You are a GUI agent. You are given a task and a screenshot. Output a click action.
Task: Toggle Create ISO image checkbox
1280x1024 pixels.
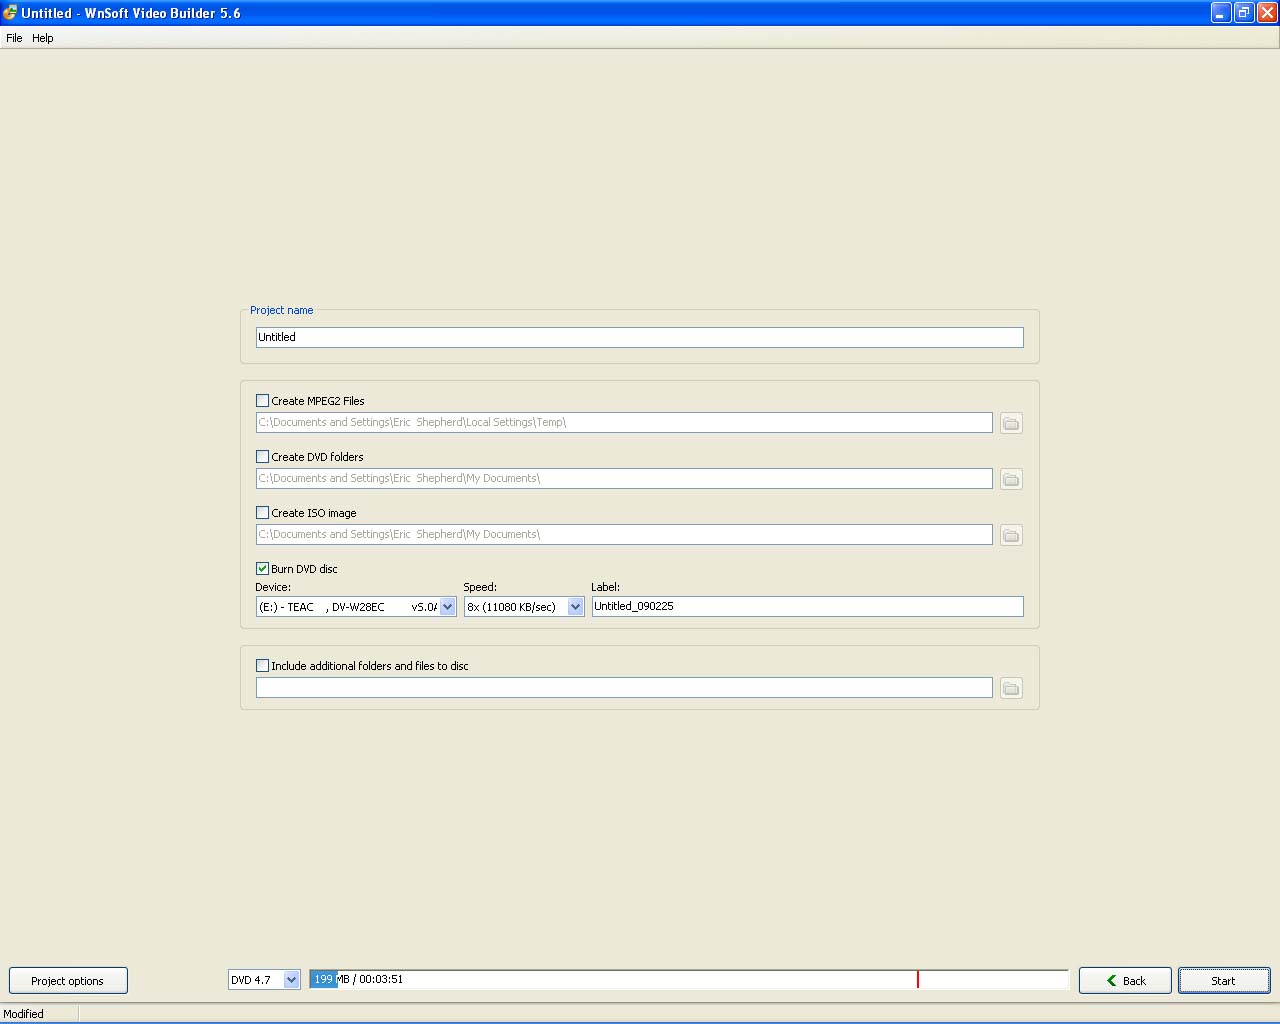pos(263,513)
